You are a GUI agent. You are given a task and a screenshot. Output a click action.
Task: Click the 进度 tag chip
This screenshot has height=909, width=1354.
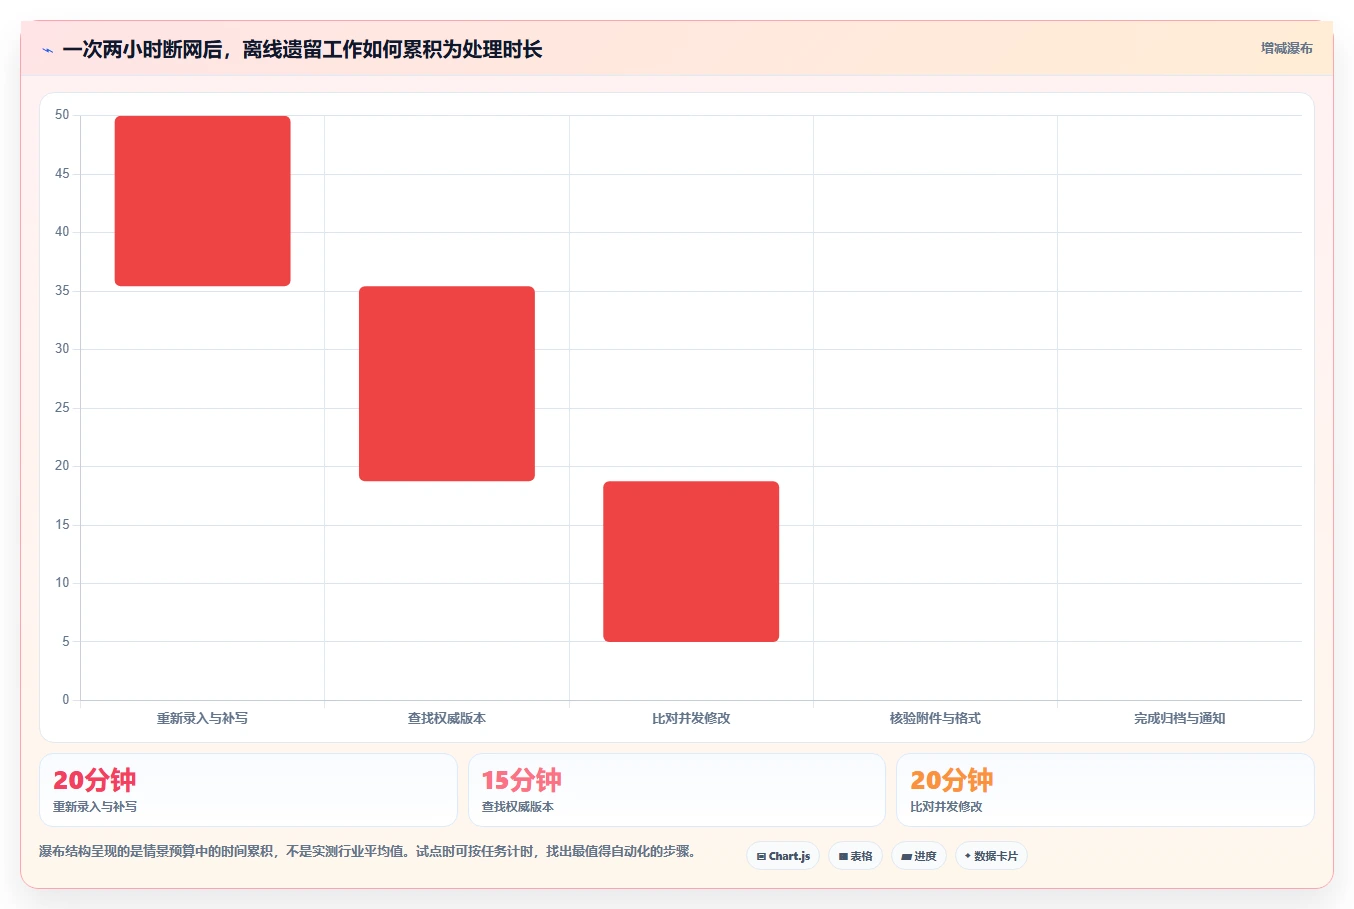coord(919,856)
